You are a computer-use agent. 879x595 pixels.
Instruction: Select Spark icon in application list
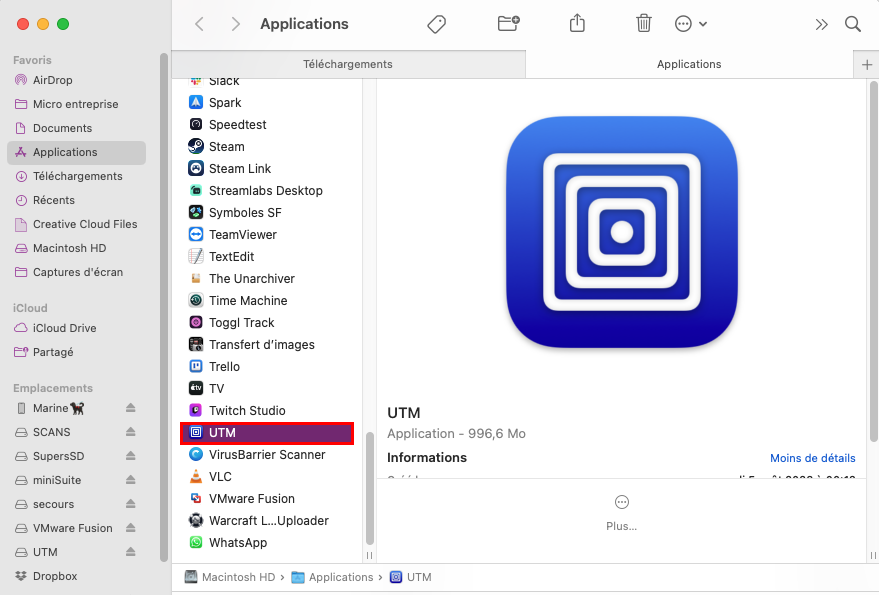tap(196, 103)
